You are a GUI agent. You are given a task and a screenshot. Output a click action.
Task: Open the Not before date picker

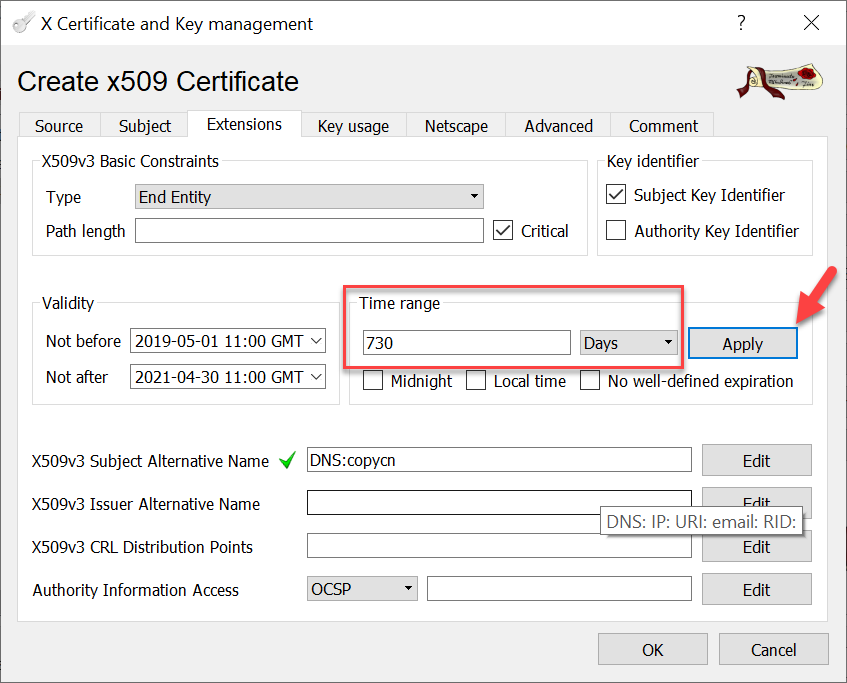(x=228, y=341)
